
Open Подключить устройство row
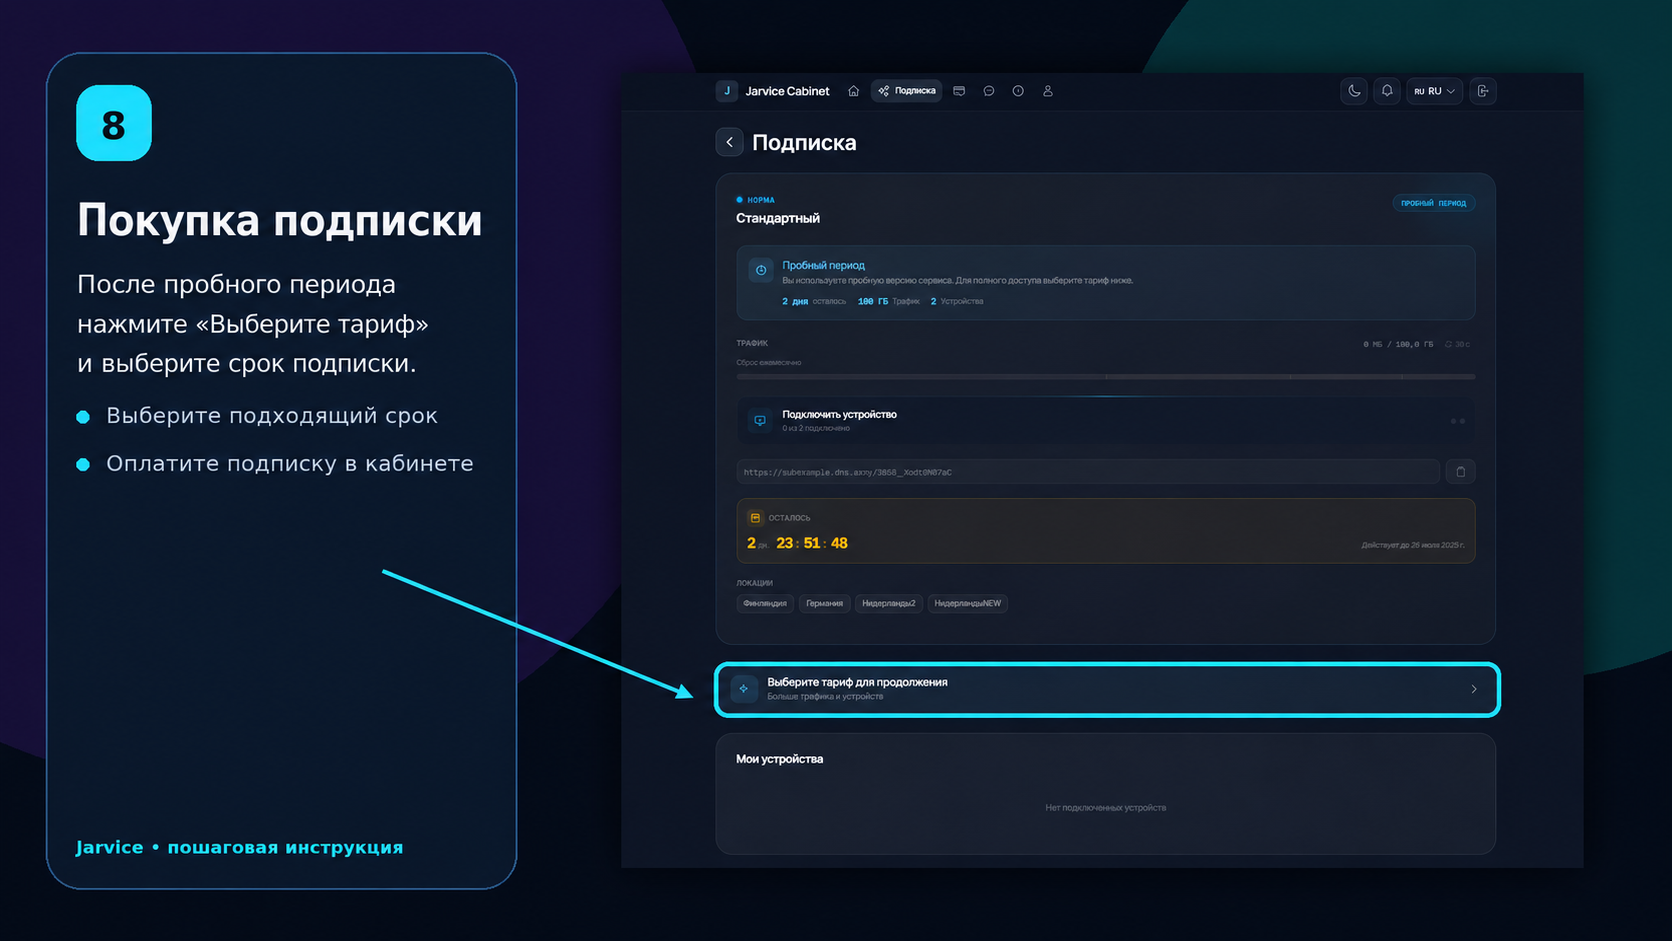coord(1106,421)
